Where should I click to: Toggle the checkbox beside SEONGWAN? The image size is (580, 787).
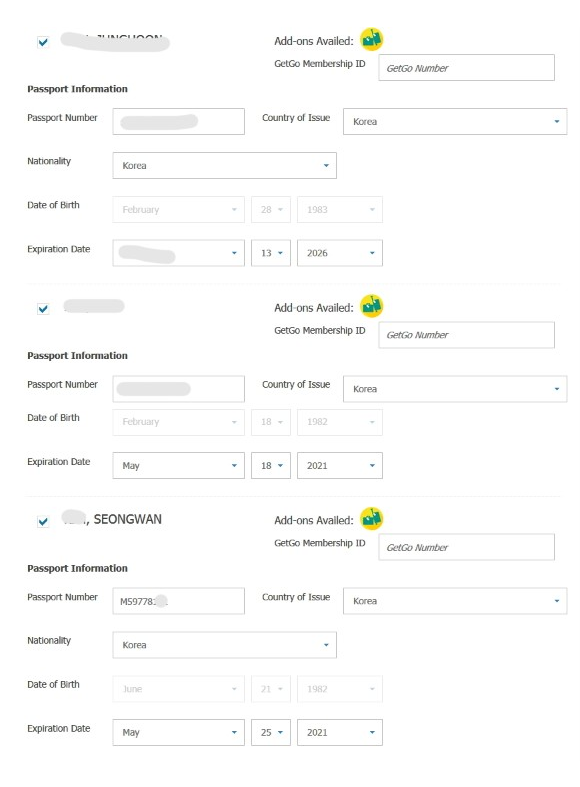(43, 521)
